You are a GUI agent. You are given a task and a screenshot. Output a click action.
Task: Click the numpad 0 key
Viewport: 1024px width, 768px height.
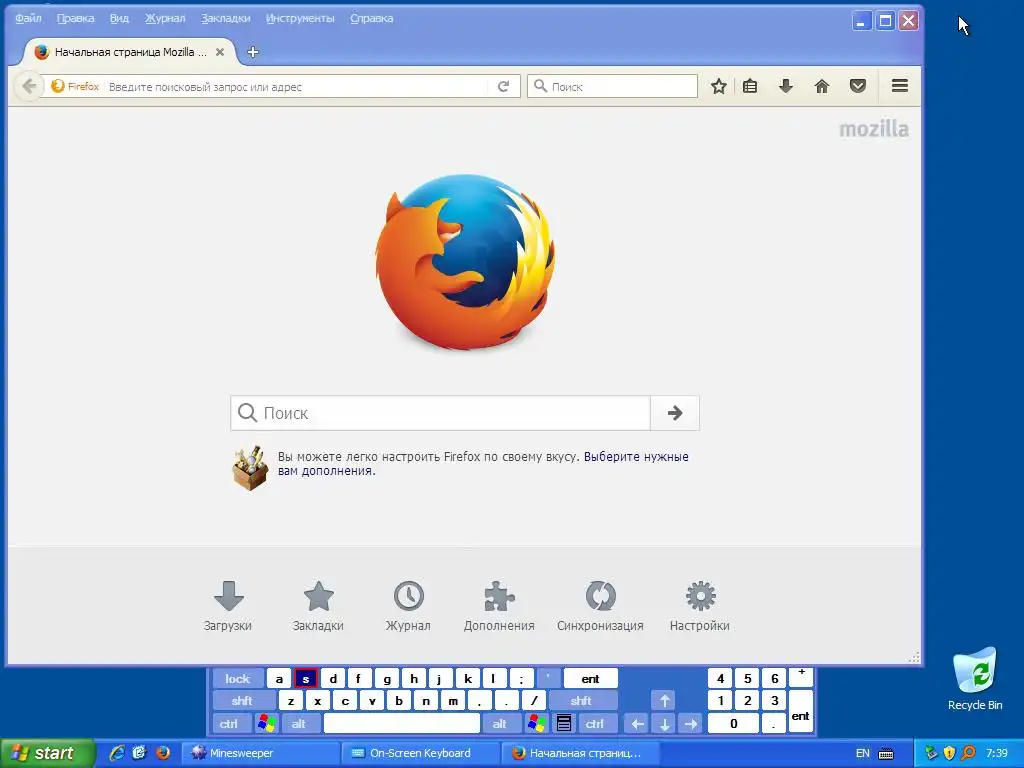734,724
